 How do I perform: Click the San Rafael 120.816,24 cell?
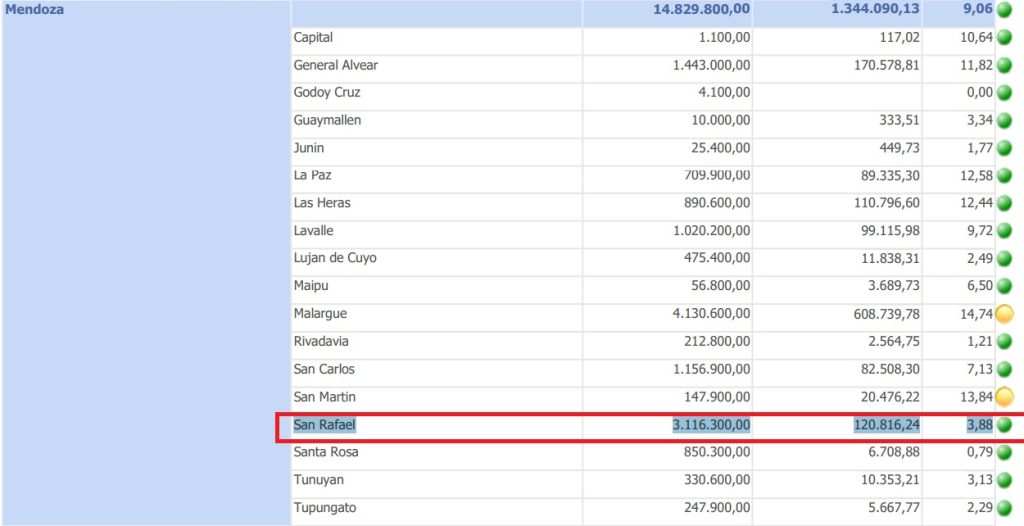pos(886,425)
